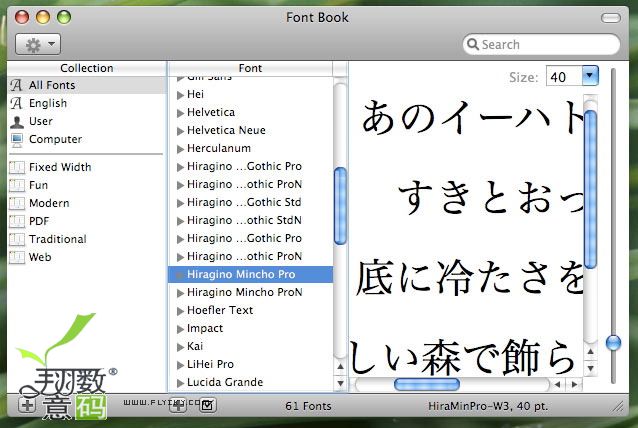This screenshot has width=638, height=428.
Task: Select the Computer collection icon
Action: pos(17,140)
